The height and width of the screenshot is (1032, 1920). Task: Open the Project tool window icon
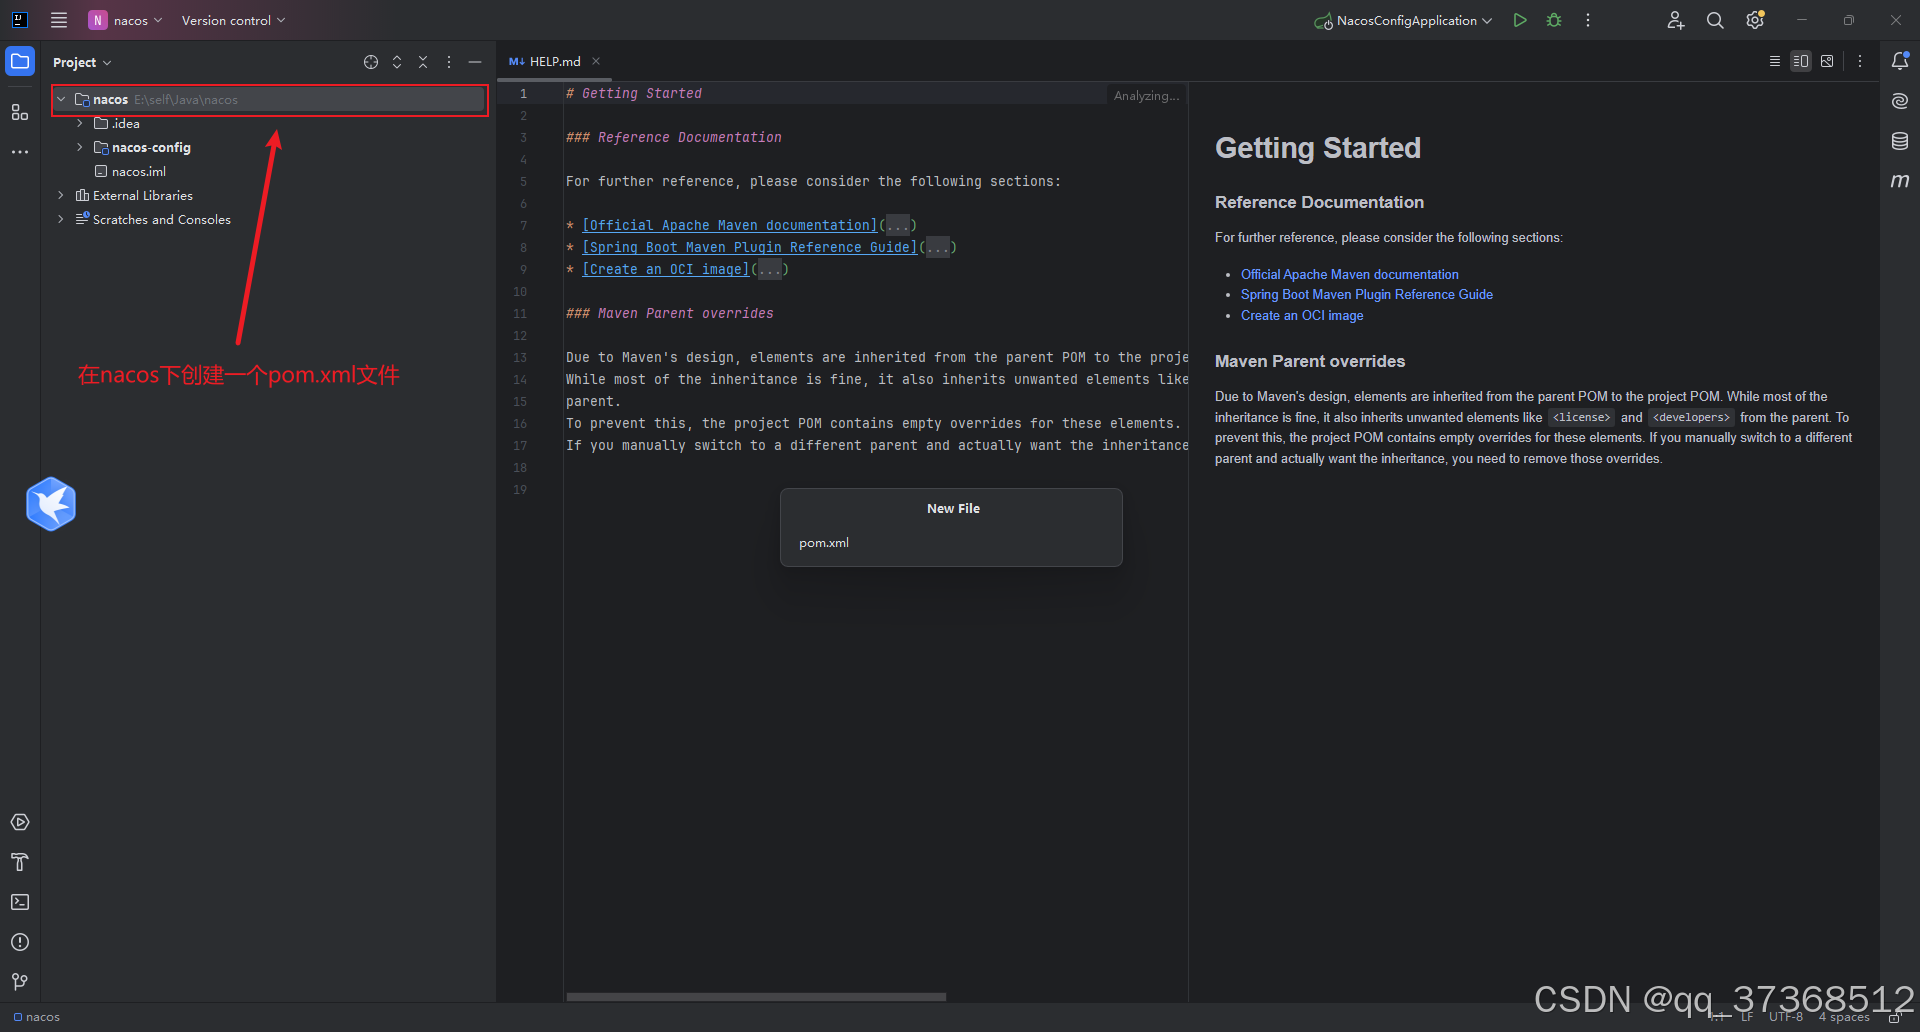point(20,61)
